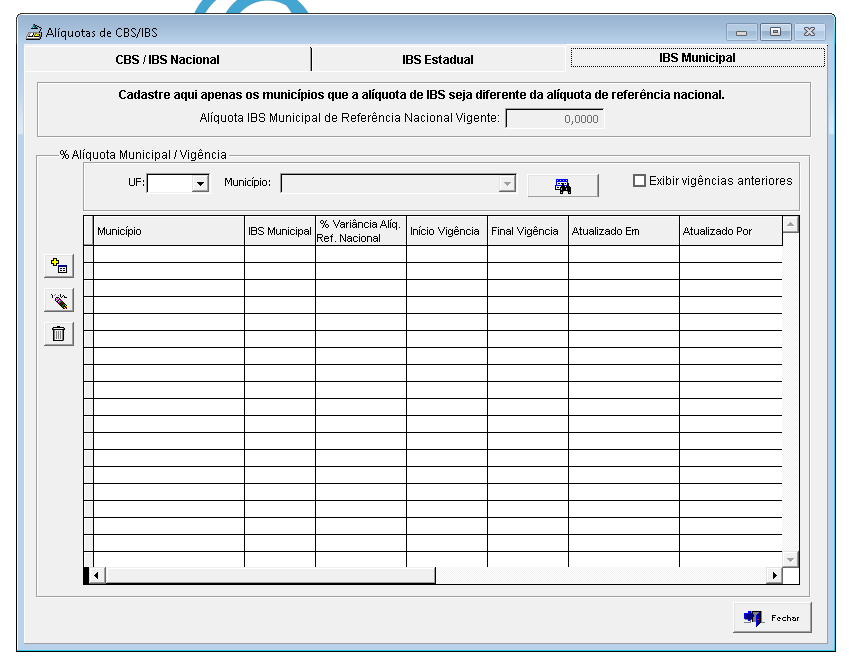Click the grid scroll left arrow
The height and width of the screenshot is (669, 849).
(x=97, y=576)
